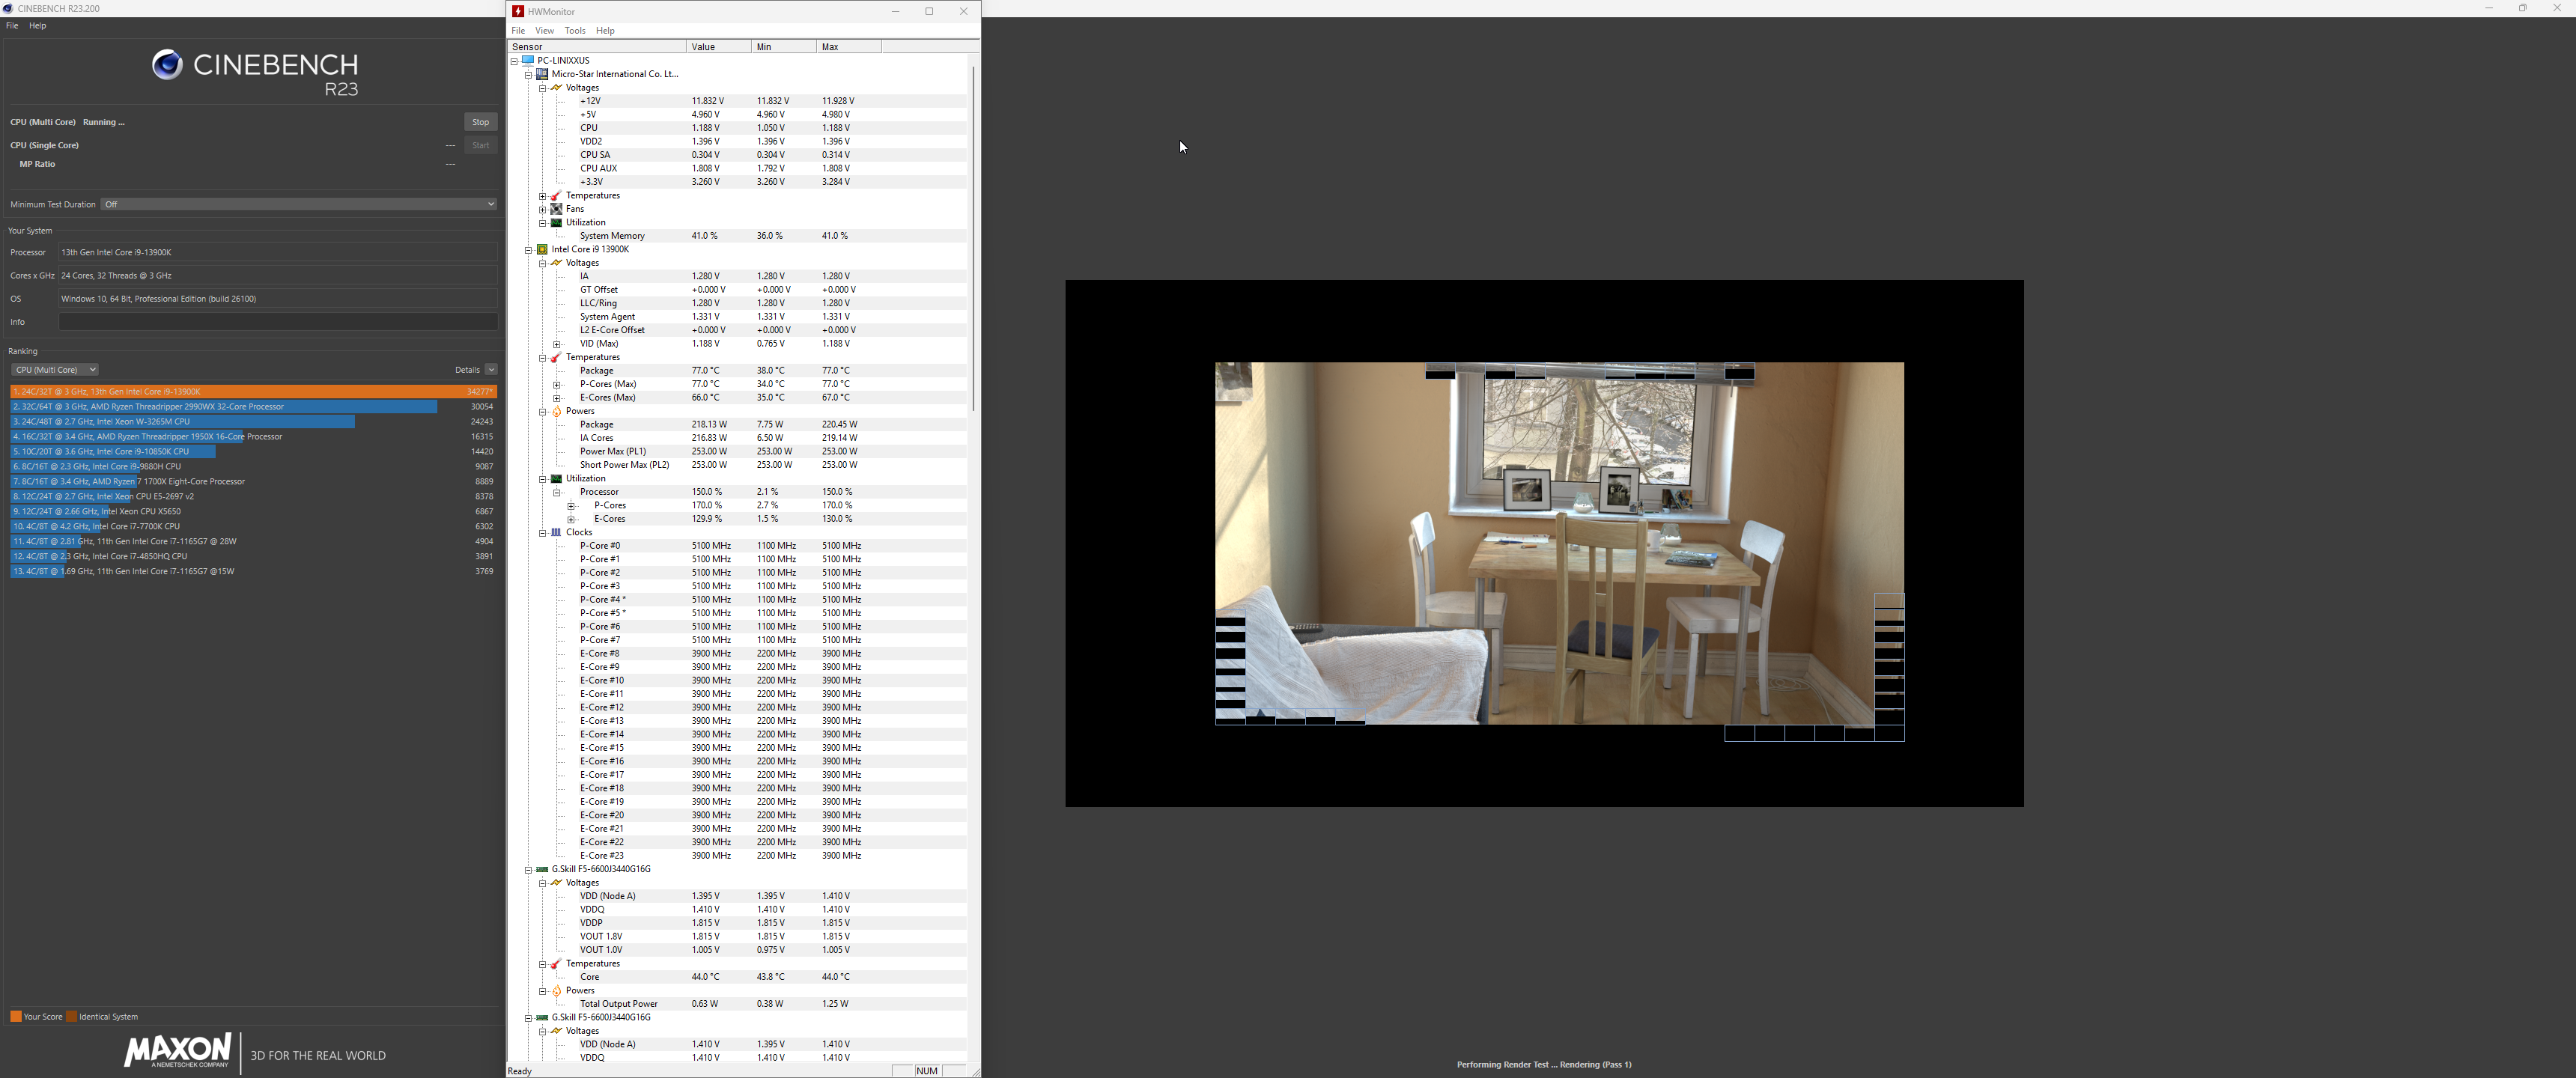The height and width of the screenshot is (1078, 2576).
Task: Click the Fans icon under the motherboard
Action: pos(556,209)
